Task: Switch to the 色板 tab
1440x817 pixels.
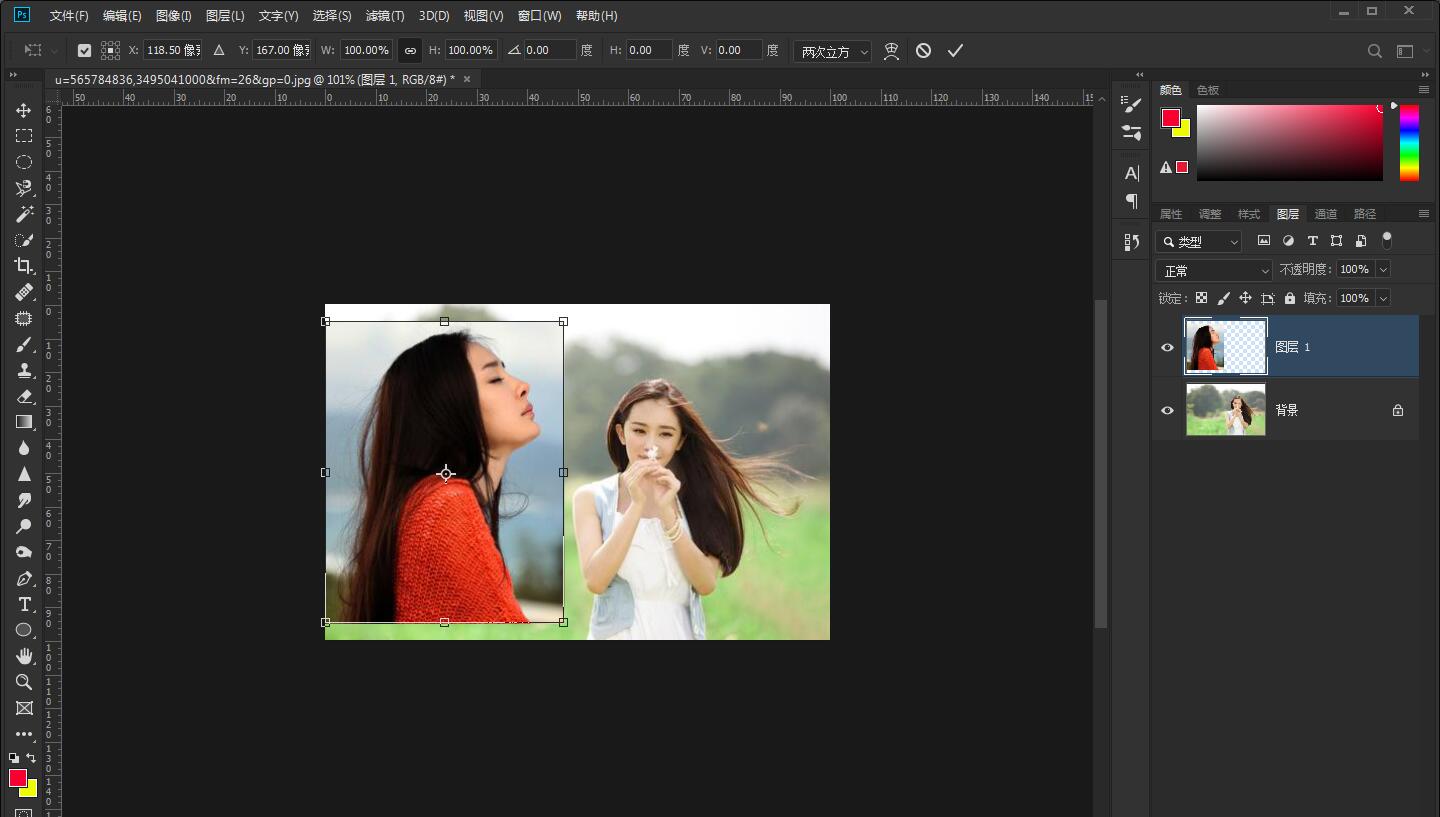Action: [x=1208, y=90]
